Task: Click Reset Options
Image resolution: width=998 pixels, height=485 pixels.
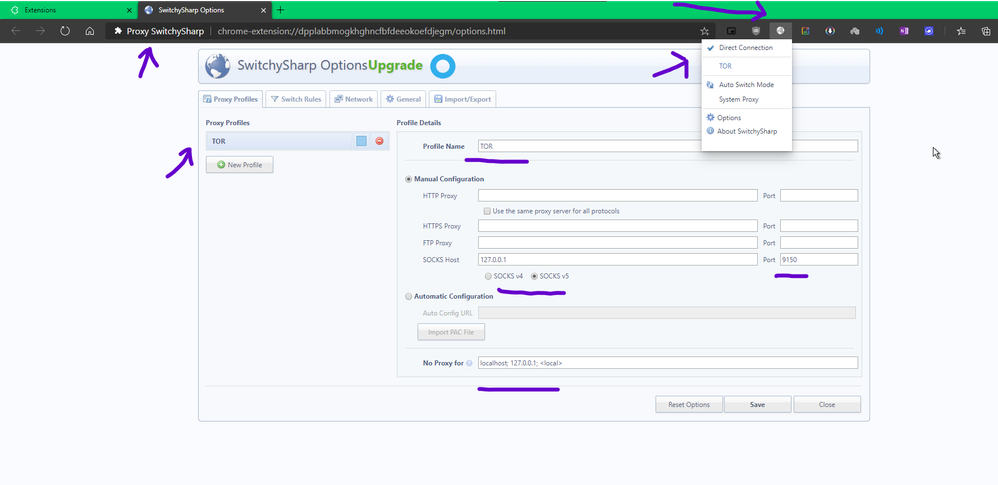Action: tap(689, 404)
